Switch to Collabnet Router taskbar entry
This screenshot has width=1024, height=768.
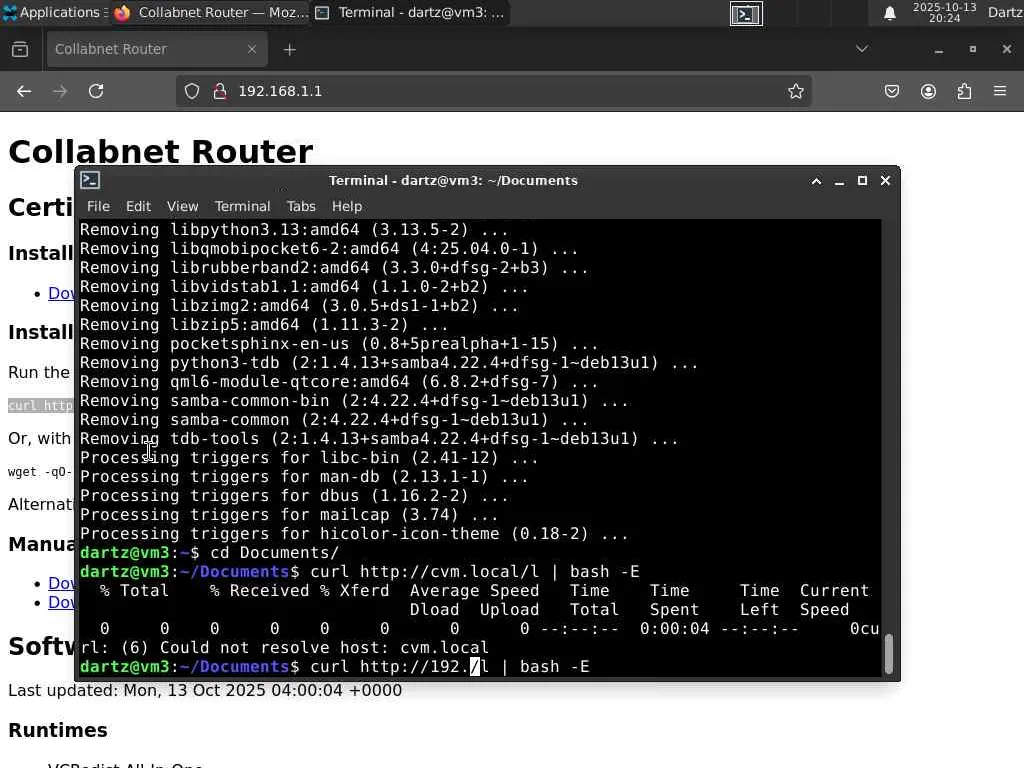click(211, 12)
